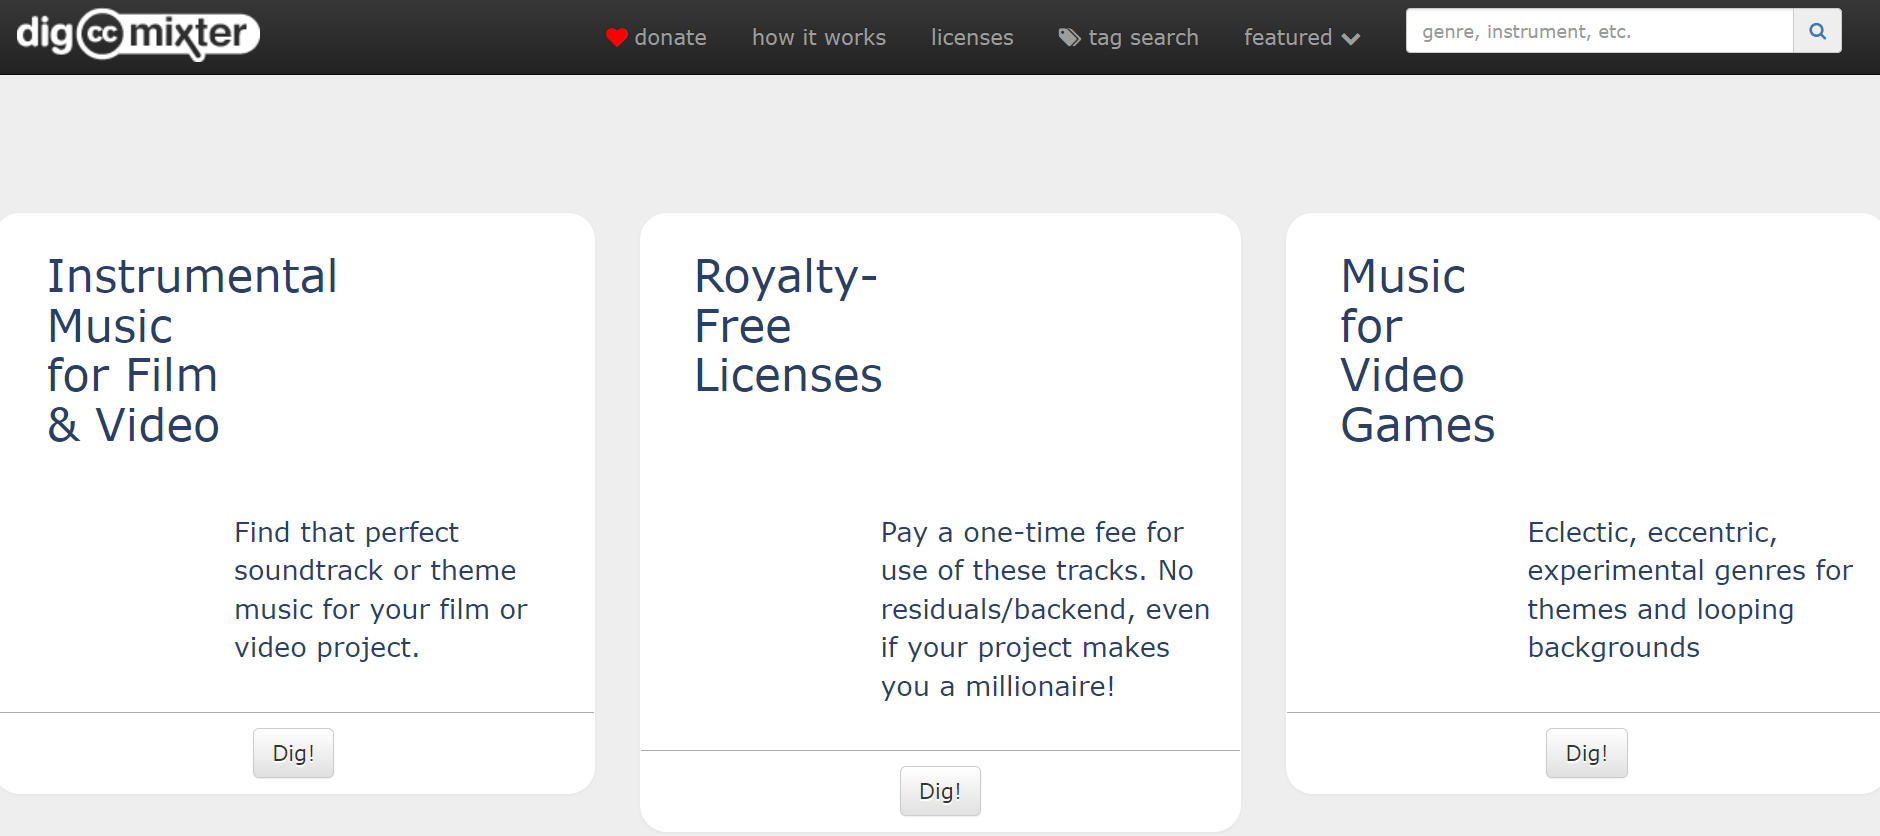The image size is (1880, 836).
Task: Click the Royalty-Free Licenses heading
Action: [x=788, y=326]
